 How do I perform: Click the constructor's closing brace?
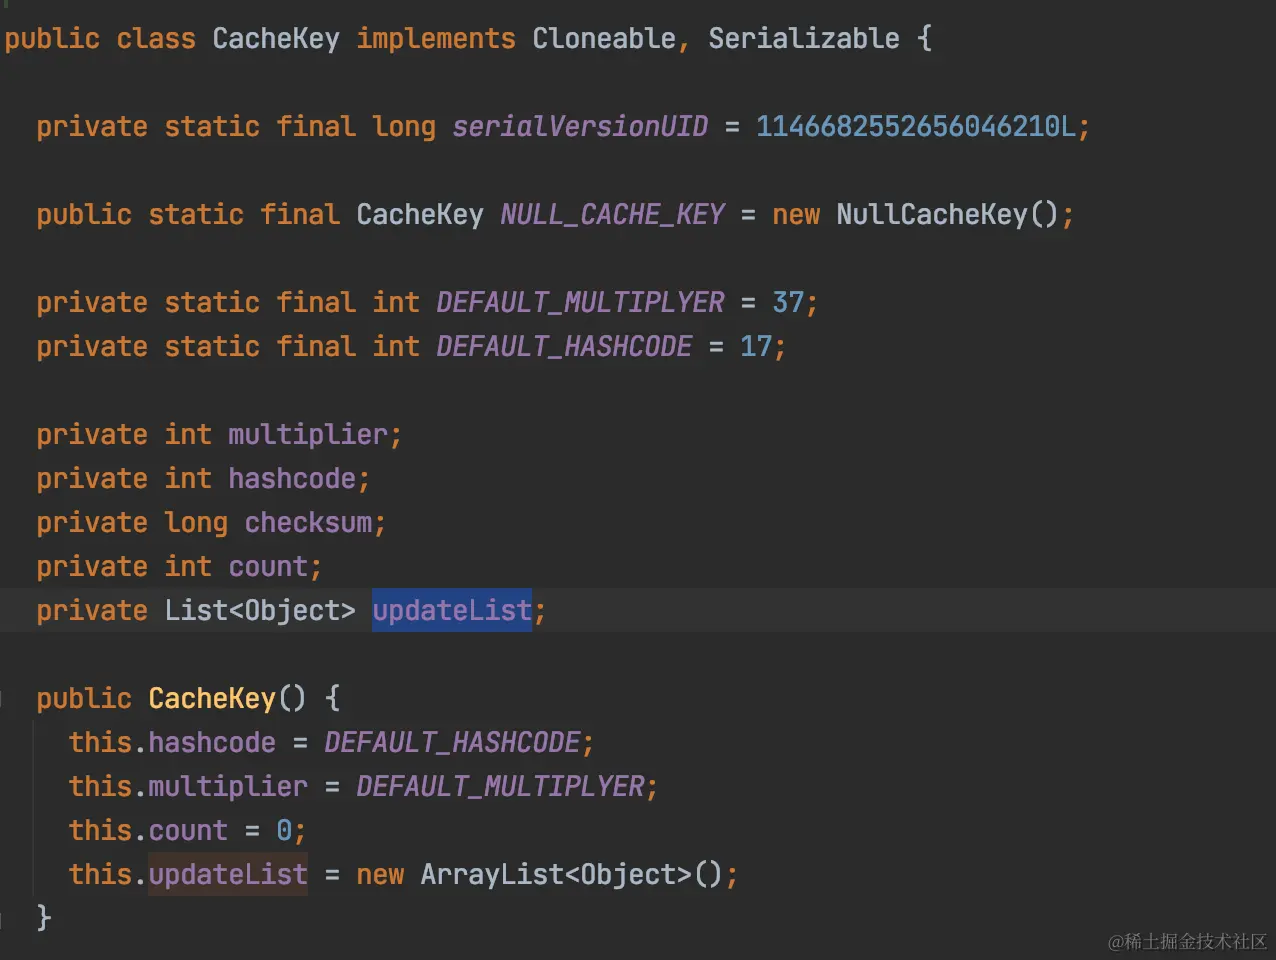coord(43,918)
